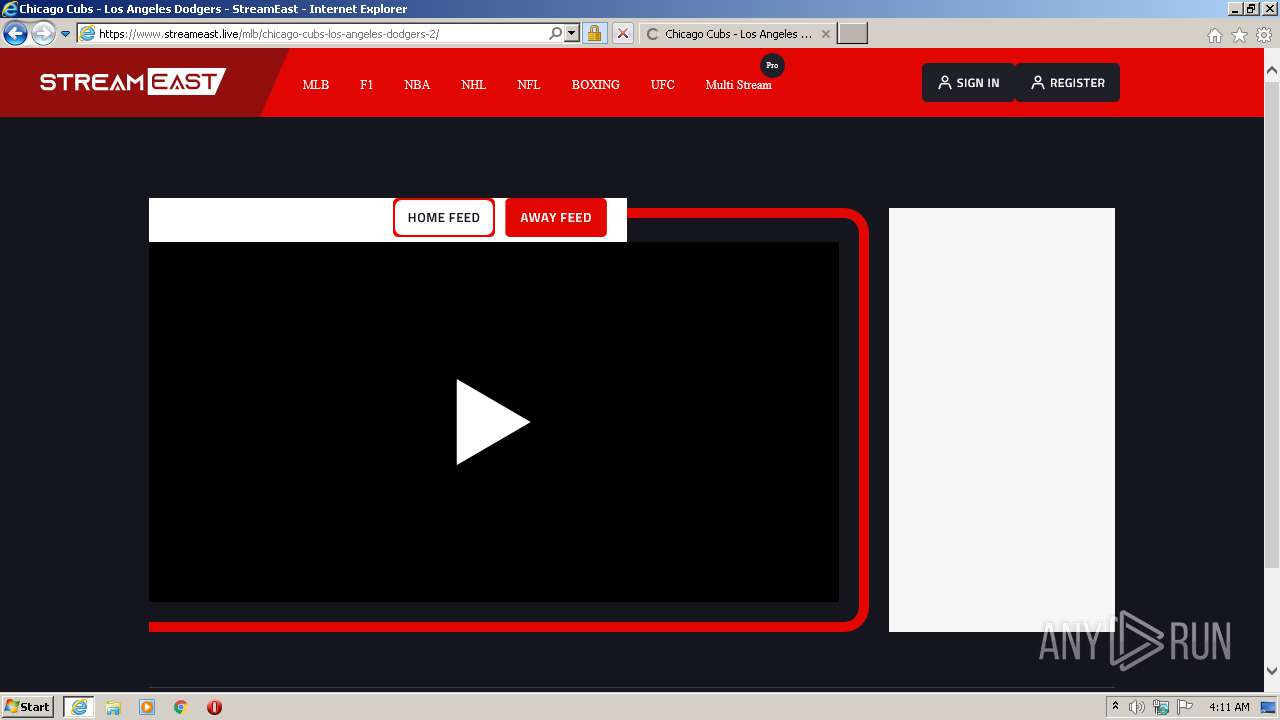Click the Internet Explorer taskbar icon
Screen dimensions: 1280x720
(x=78, y=707)
